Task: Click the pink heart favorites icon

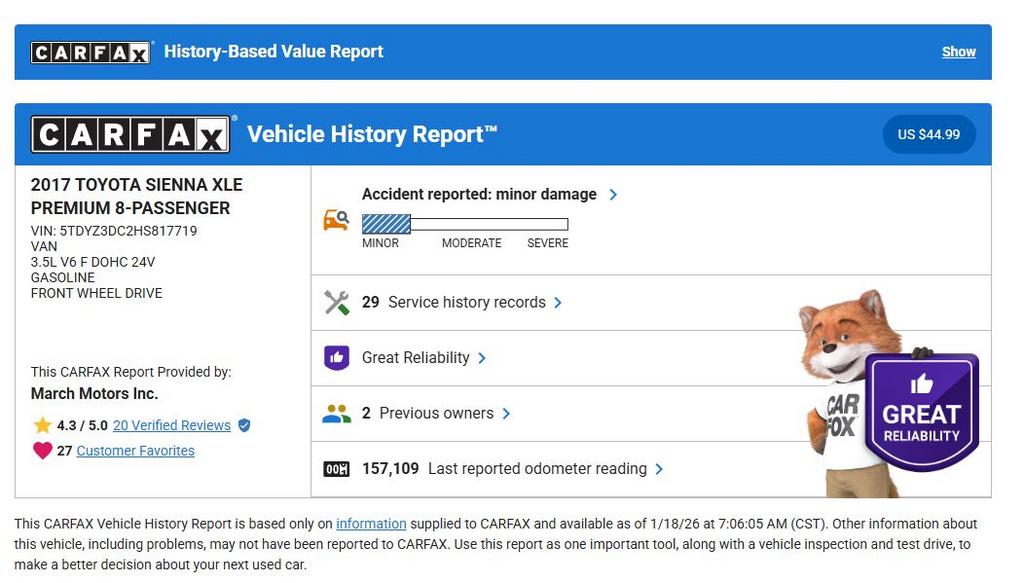Action: click(x=42, y=451)
